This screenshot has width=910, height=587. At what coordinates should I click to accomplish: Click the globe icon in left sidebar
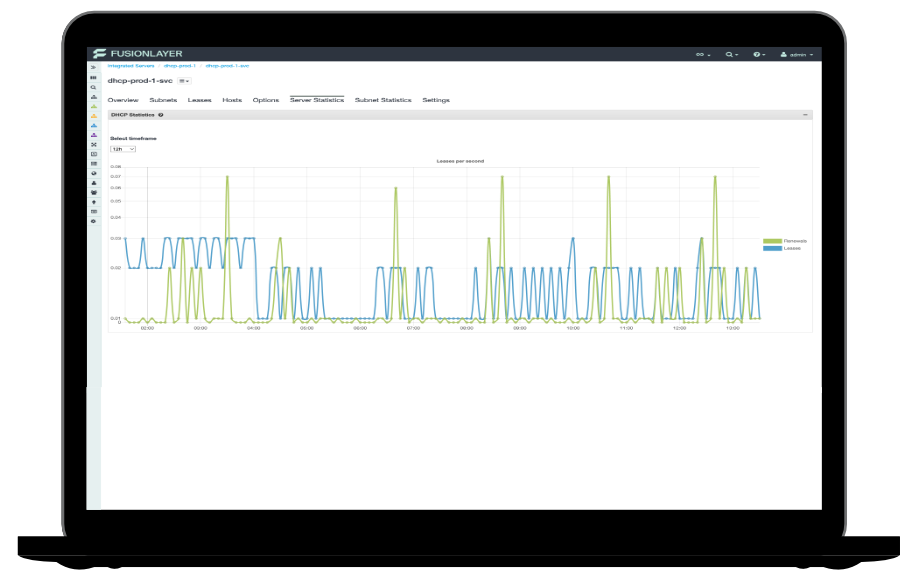click(94, 173)
